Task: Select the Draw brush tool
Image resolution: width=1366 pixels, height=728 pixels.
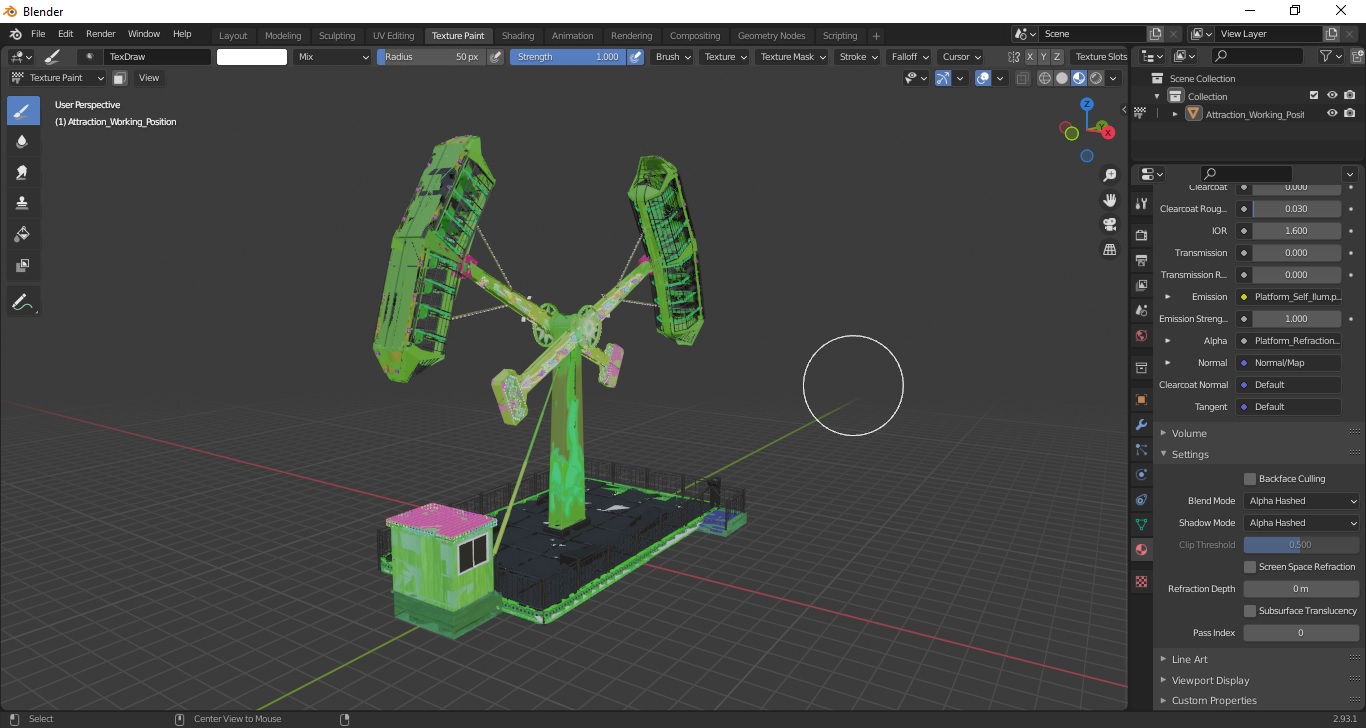Action: (x=23, y=111)
